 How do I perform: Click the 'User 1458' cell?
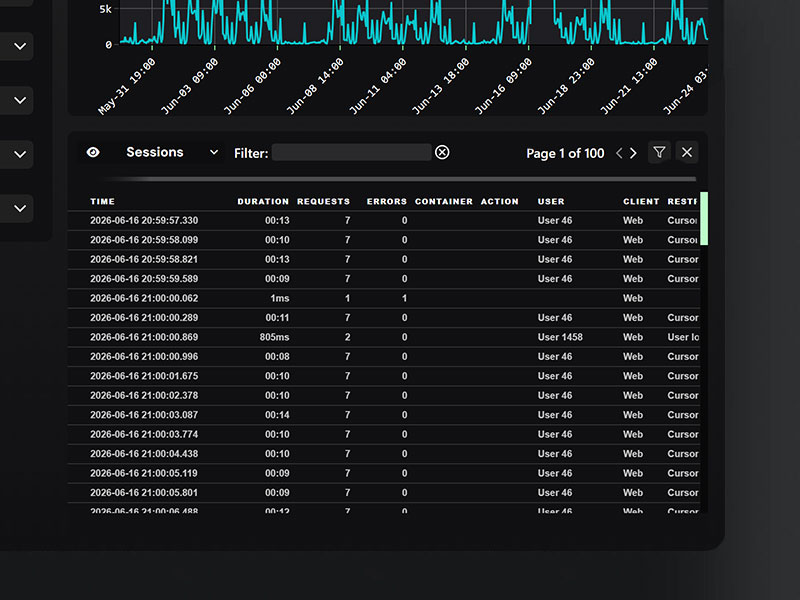(x=560, y=337)
